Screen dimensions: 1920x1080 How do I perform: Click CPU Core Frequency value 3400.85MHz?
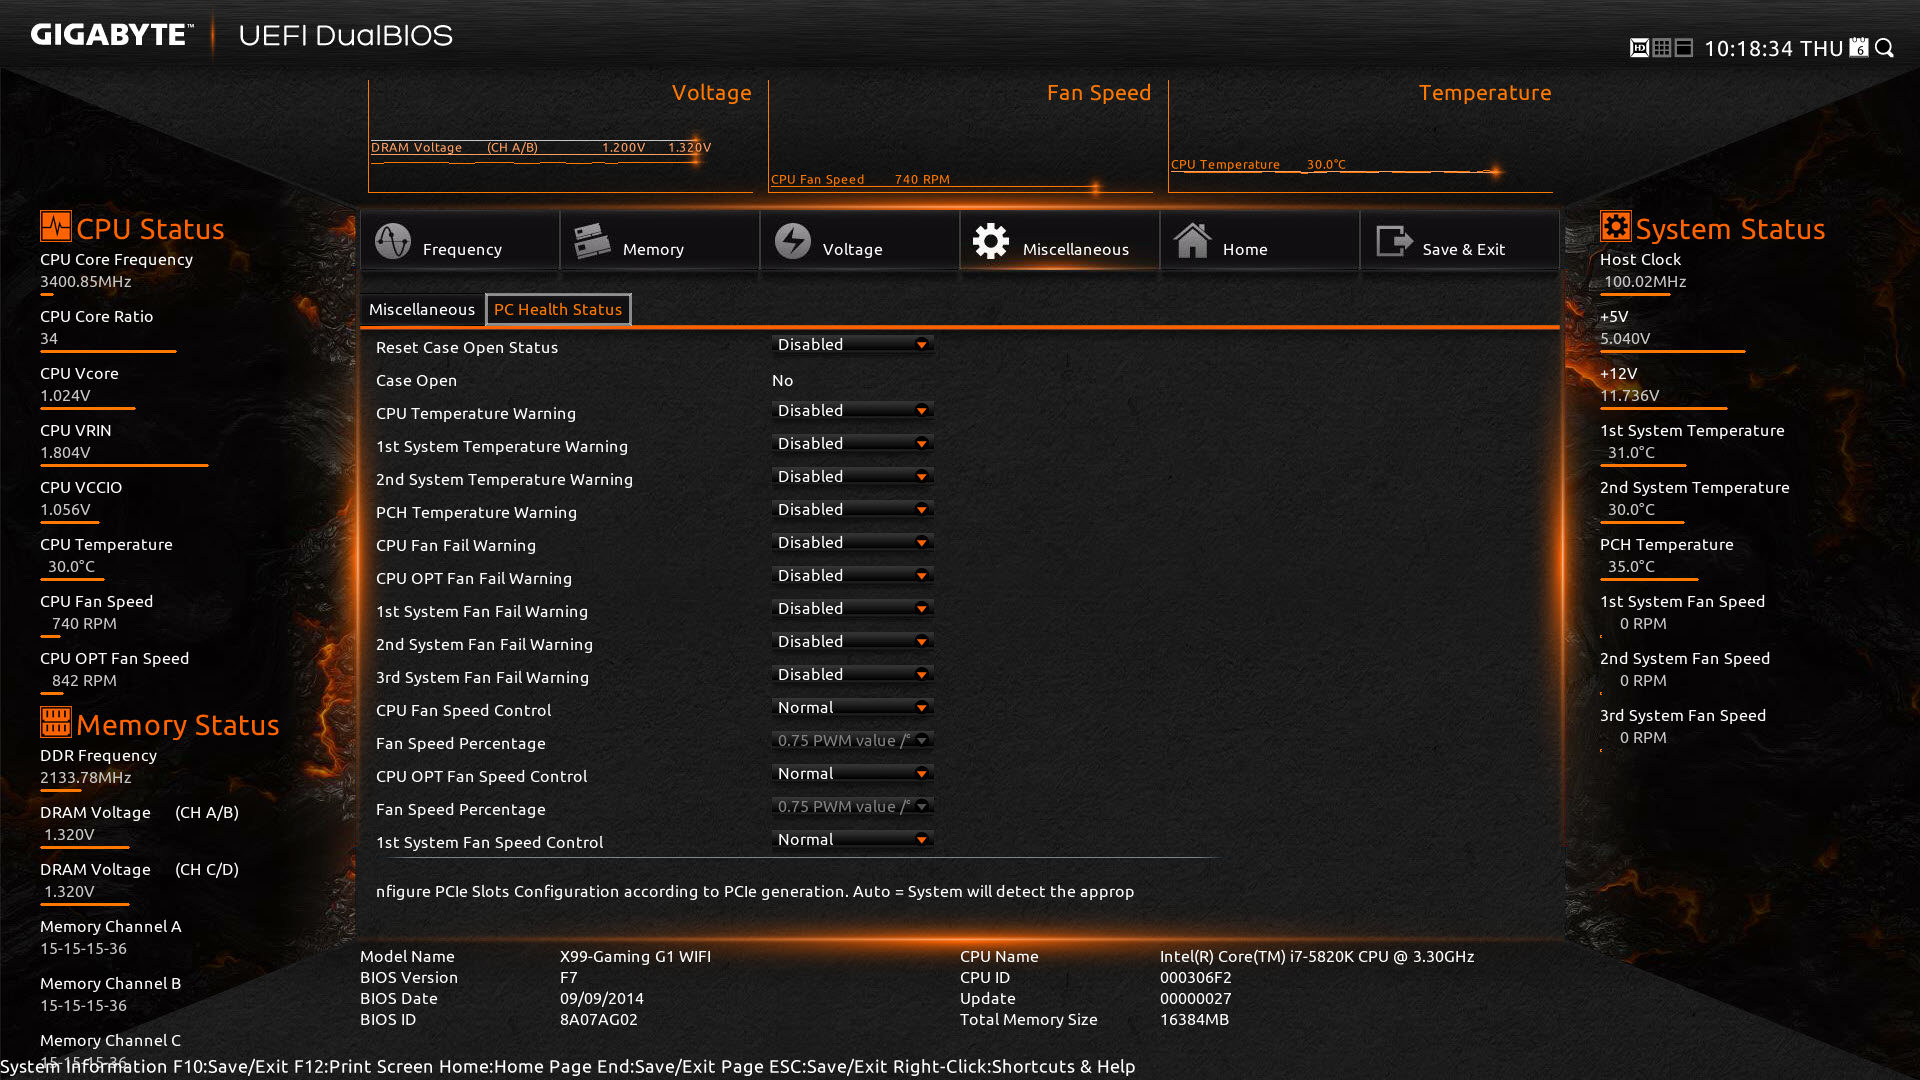[86, 282]
